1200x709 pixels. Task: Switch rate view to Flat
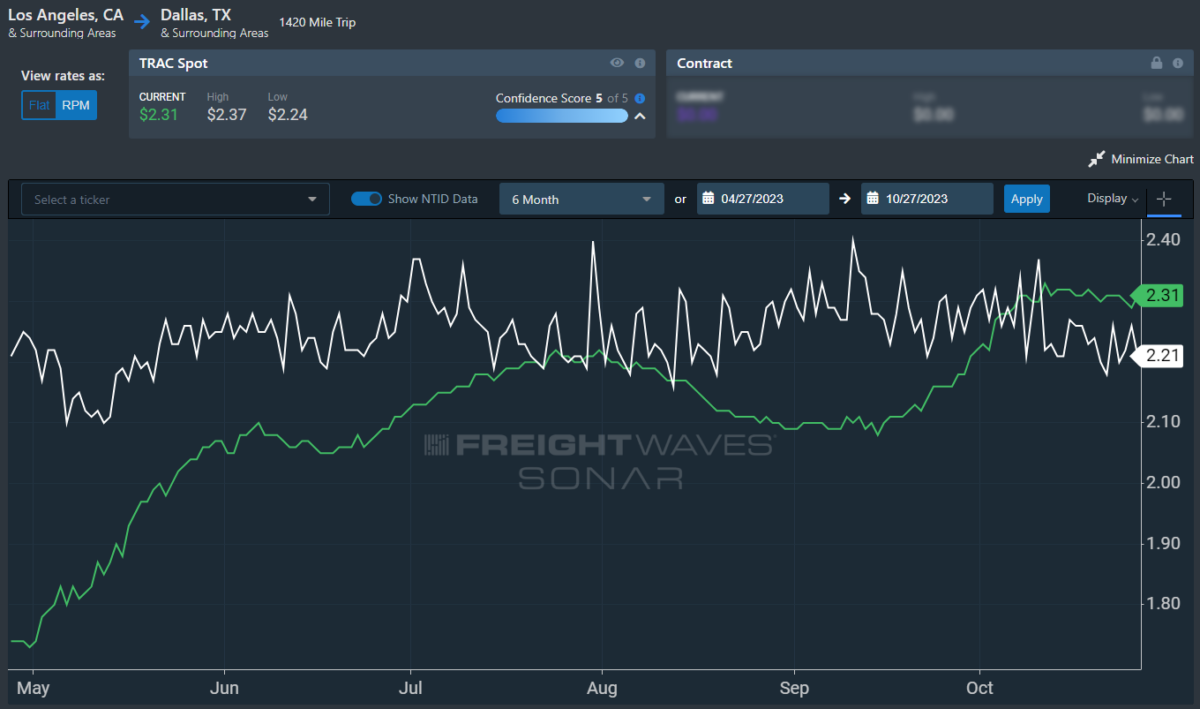(39, 105)
